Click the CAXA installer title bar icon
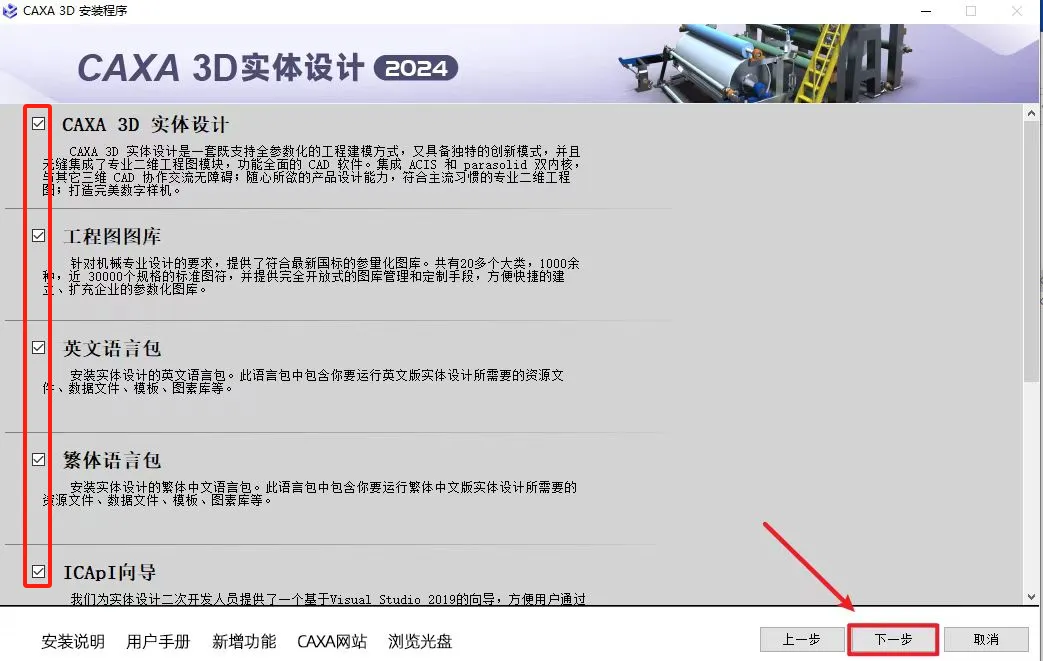 (x=10, y=11)
